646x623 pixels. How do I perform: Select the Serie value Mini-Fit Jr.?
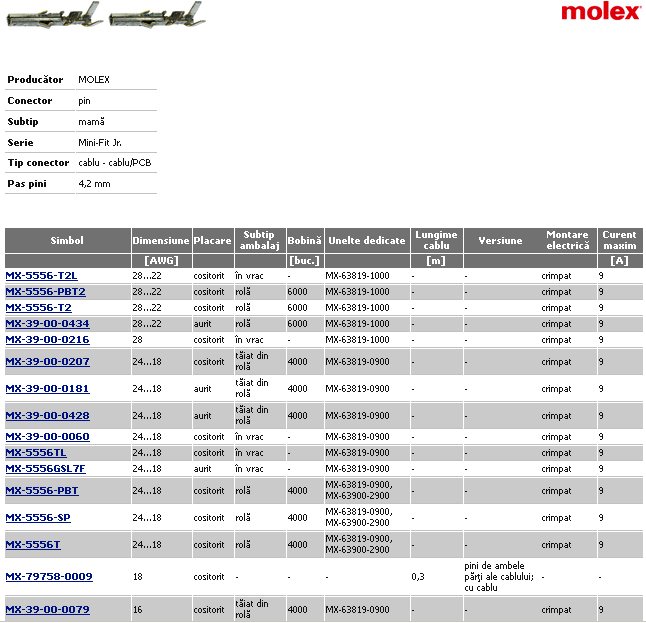point(100,143)
